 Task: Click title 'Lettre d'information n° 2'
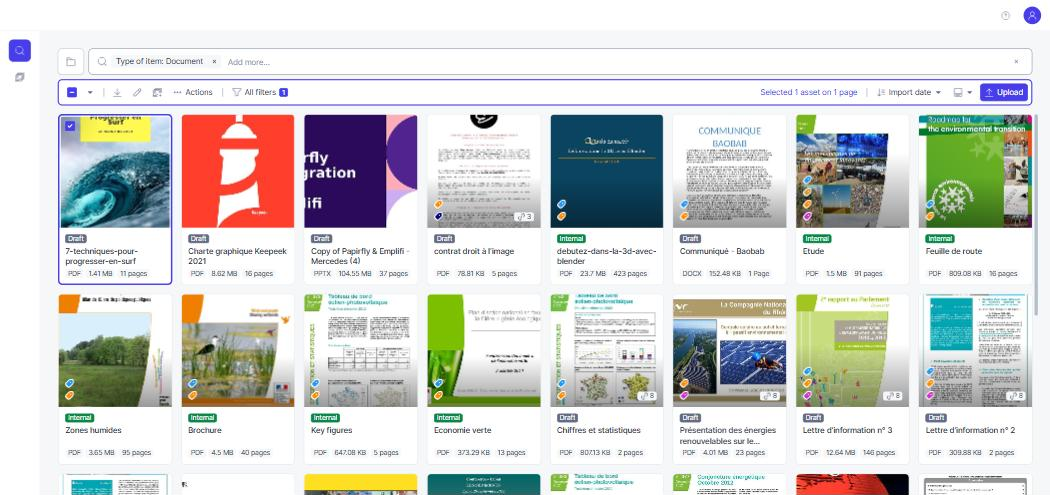click(x=970, y=430)
